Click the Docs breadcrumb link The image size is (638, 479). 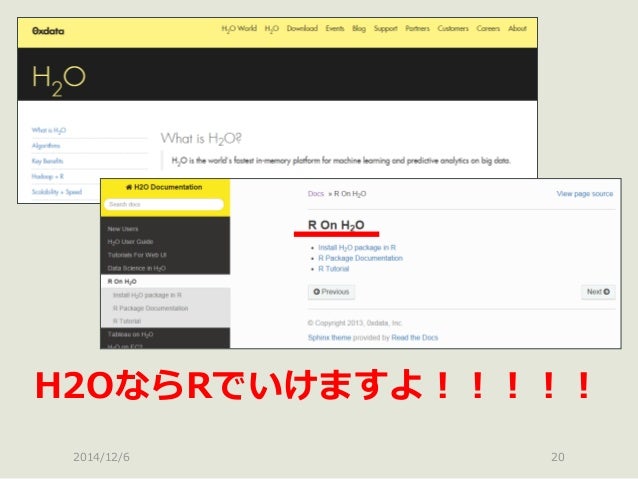pyautogui.click(x=316, y=194)
